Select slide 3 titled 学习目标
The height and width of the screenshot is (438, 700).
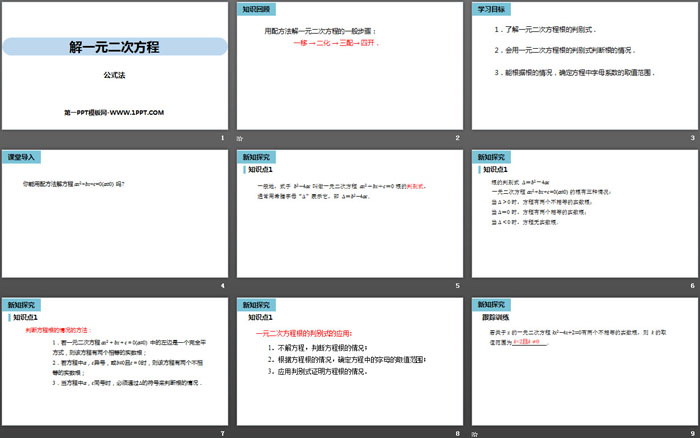(582, 66)
